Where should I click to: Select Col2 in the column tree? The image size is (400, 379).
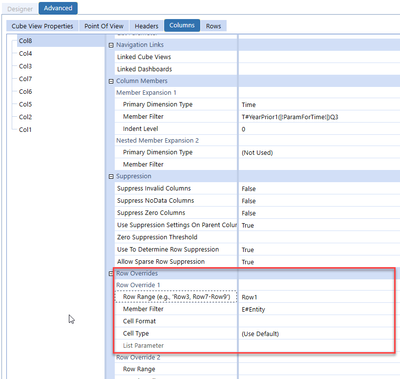[25, 117]
